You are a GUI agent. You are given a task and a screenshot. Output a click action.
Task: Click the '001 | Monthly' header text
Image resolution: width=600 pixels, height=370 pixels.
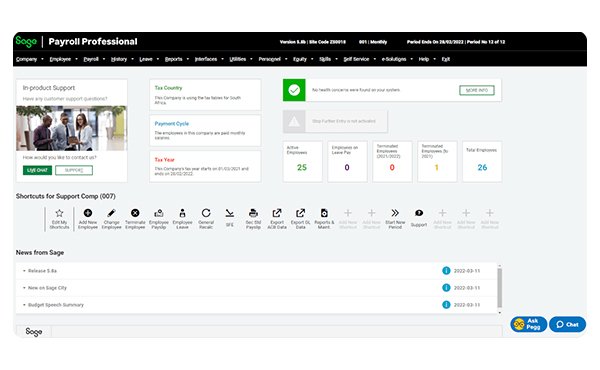click(x=373, y=42)
